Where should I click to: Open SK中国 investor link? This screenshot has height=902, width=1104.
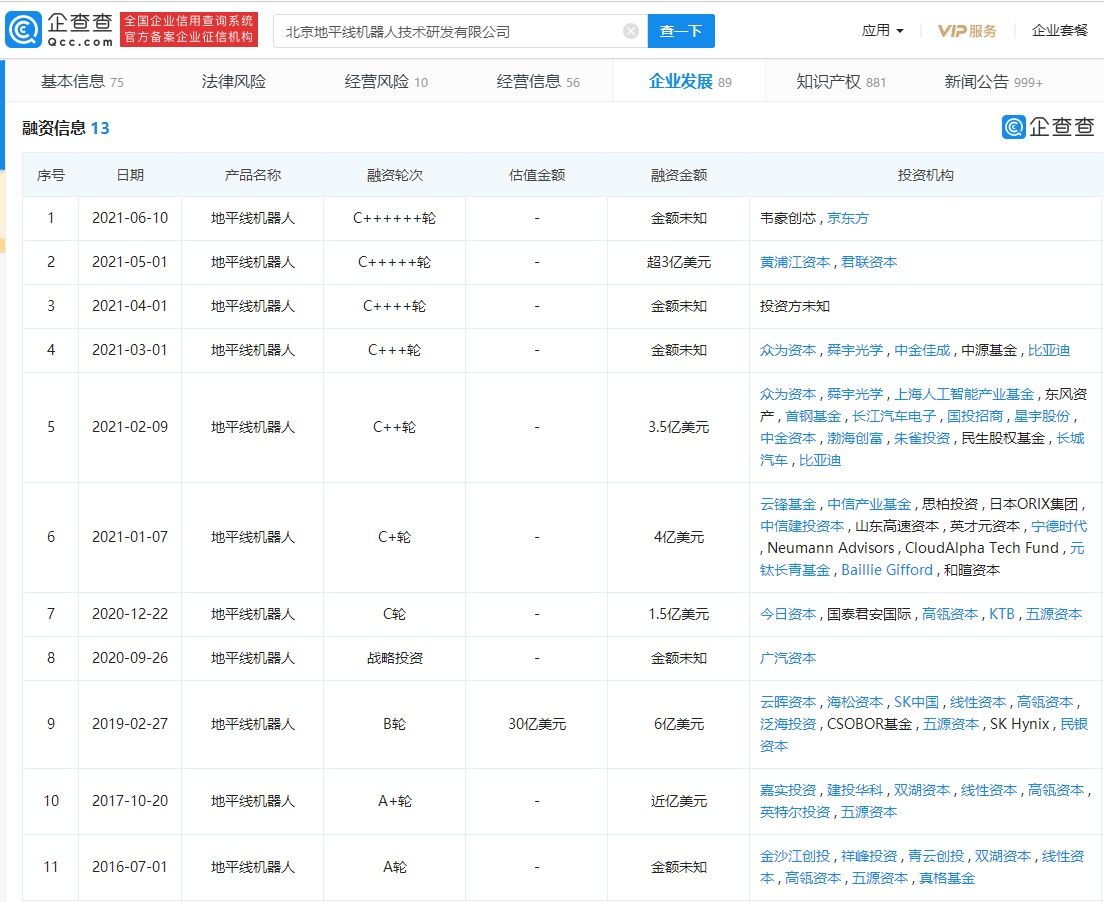pos(916,702)
